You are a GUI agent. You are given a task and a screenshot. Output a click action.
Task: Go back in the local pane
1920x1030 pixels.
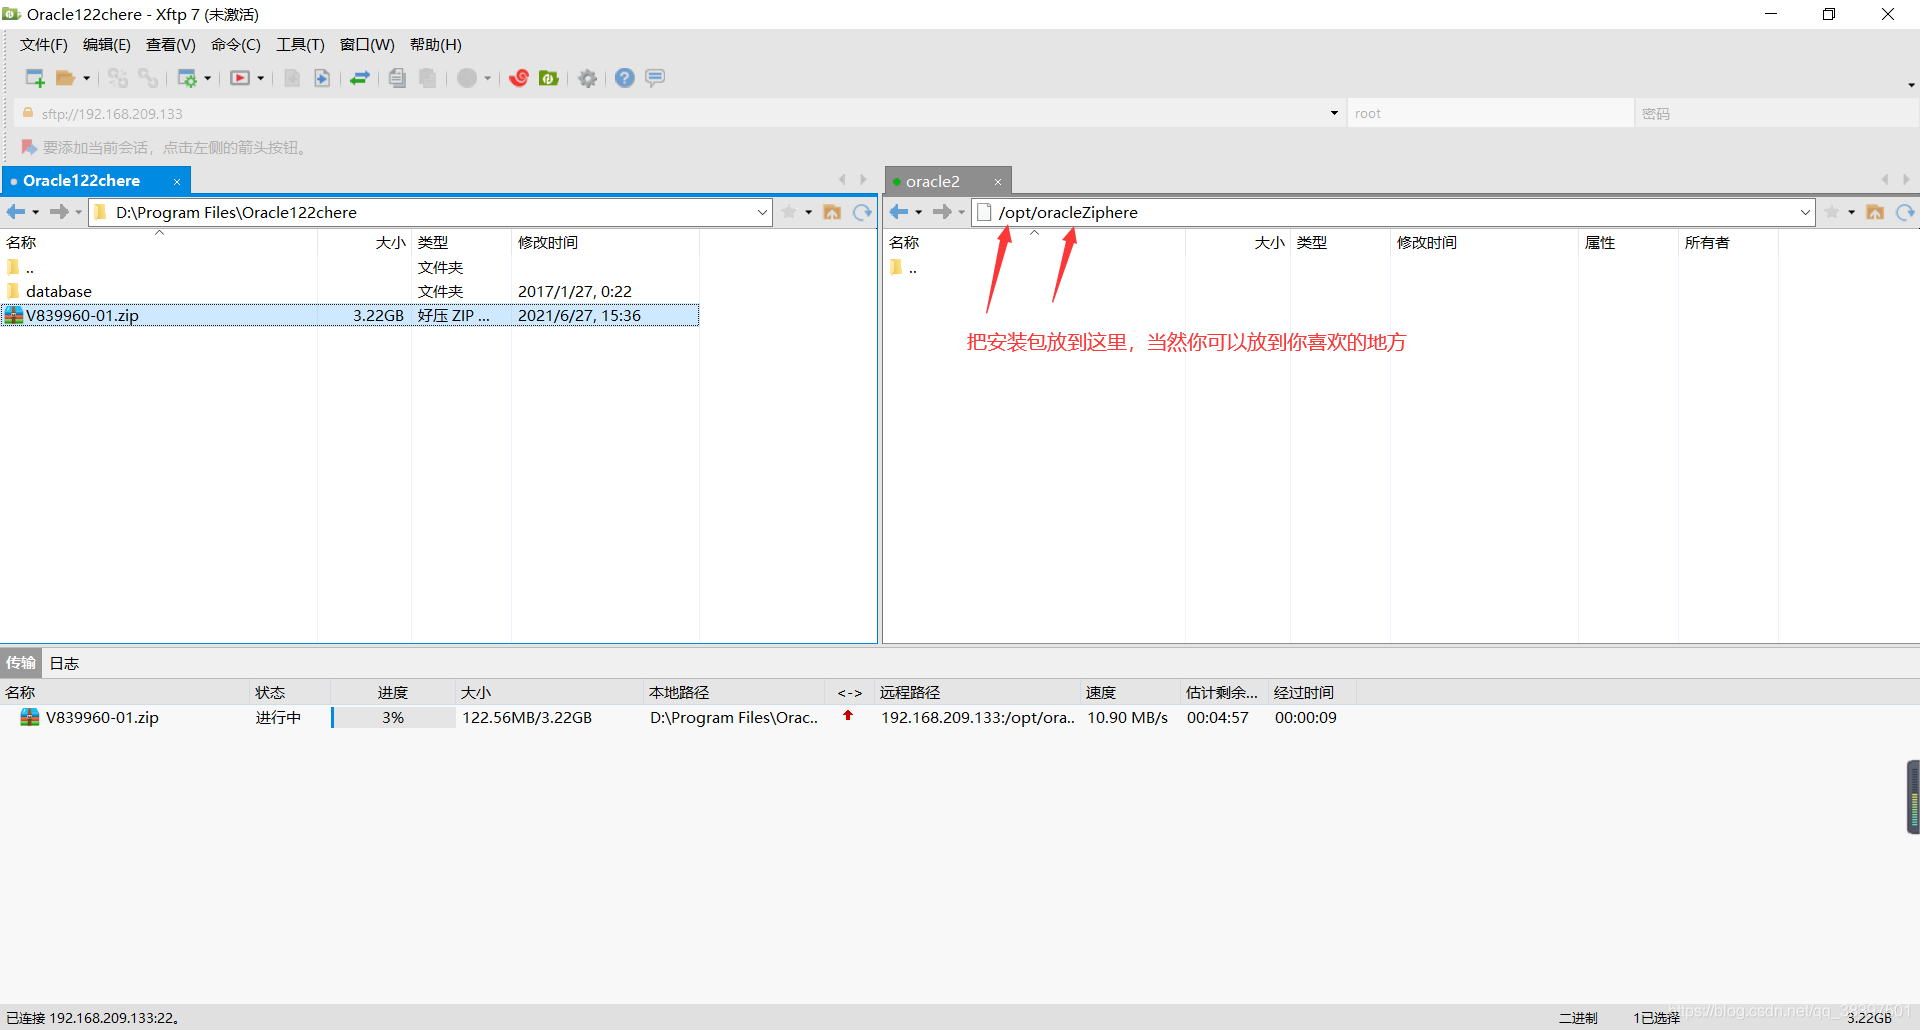pos(16,212)
